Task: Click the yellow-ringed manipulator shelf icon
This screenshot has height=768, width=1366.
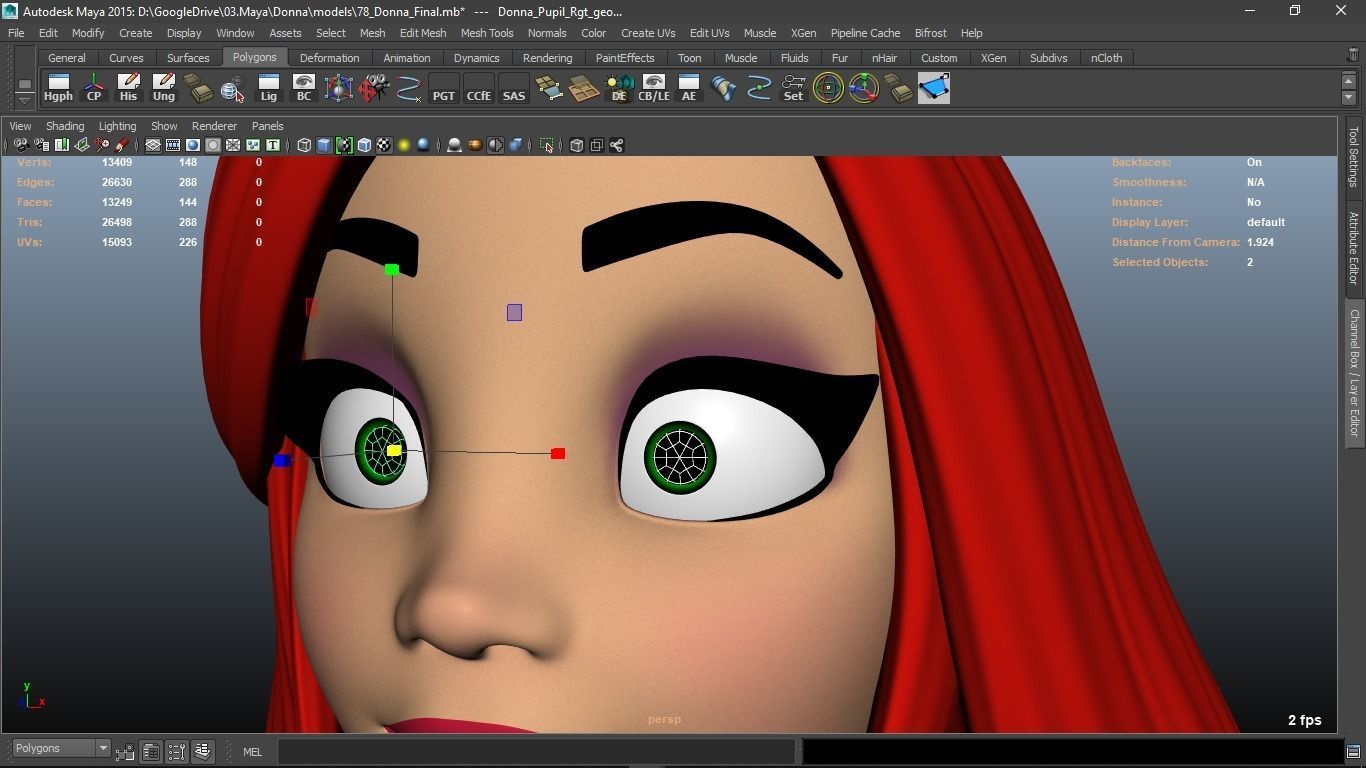Action: pos(828,88)
